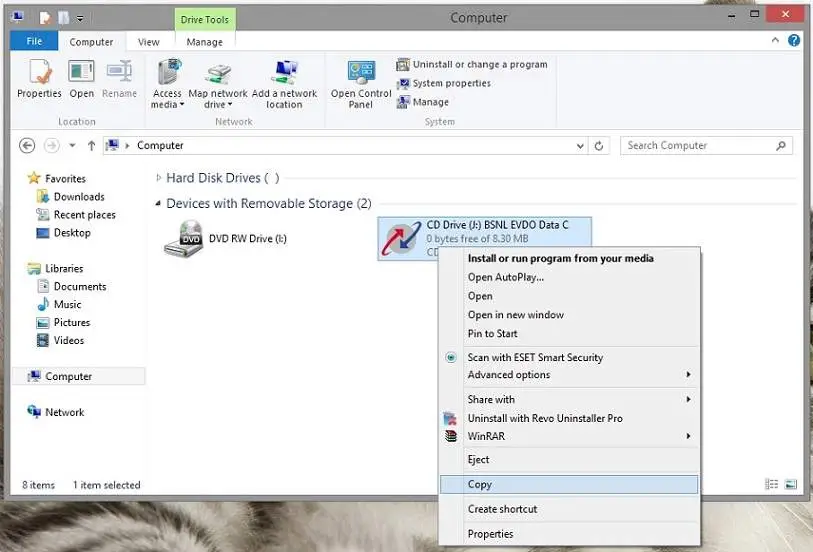
Task: Open address bar history dropdown
Action: 580,146
